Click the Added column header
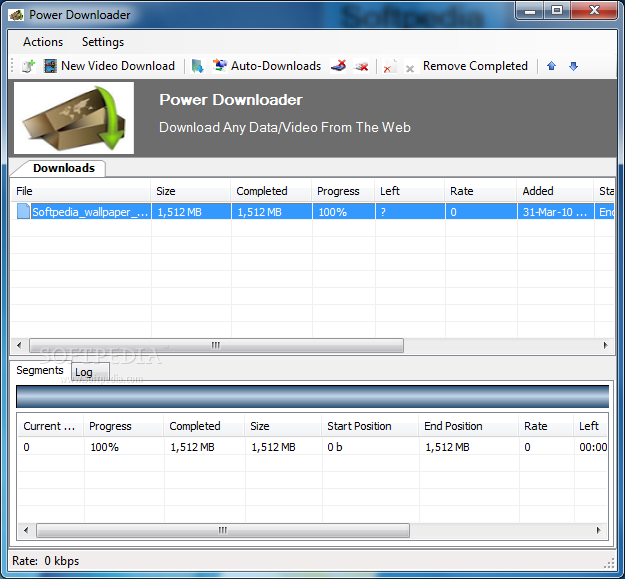Viewport: 625px width, 579px height. click(555, 191)
